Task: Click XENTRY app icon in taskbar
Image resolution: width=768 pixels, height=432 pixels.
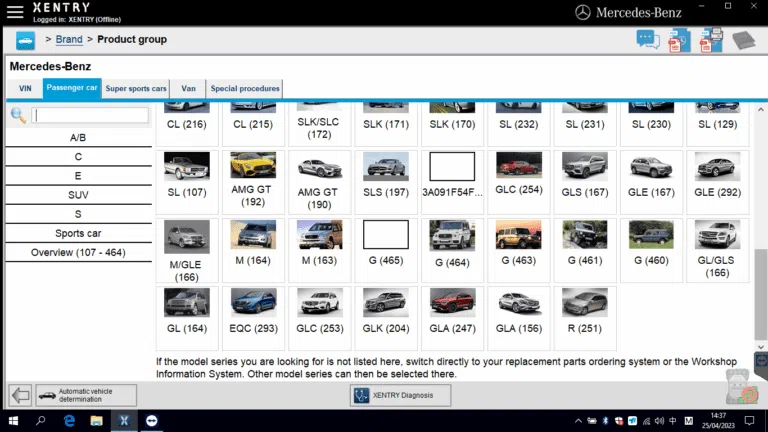Action: tap(124, 421)
